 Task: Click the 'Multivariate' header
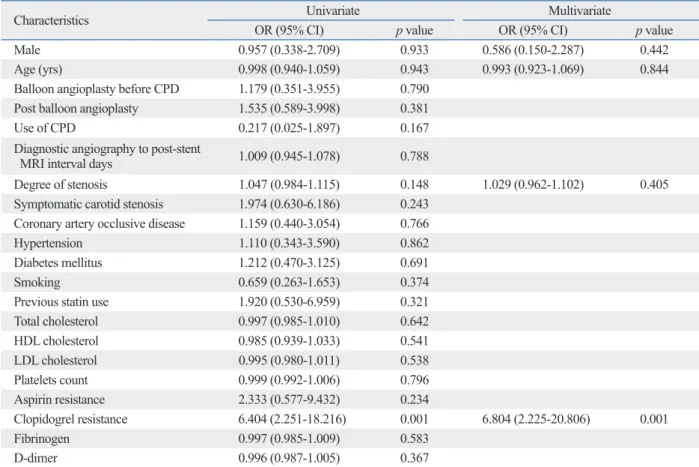[580, 11]
